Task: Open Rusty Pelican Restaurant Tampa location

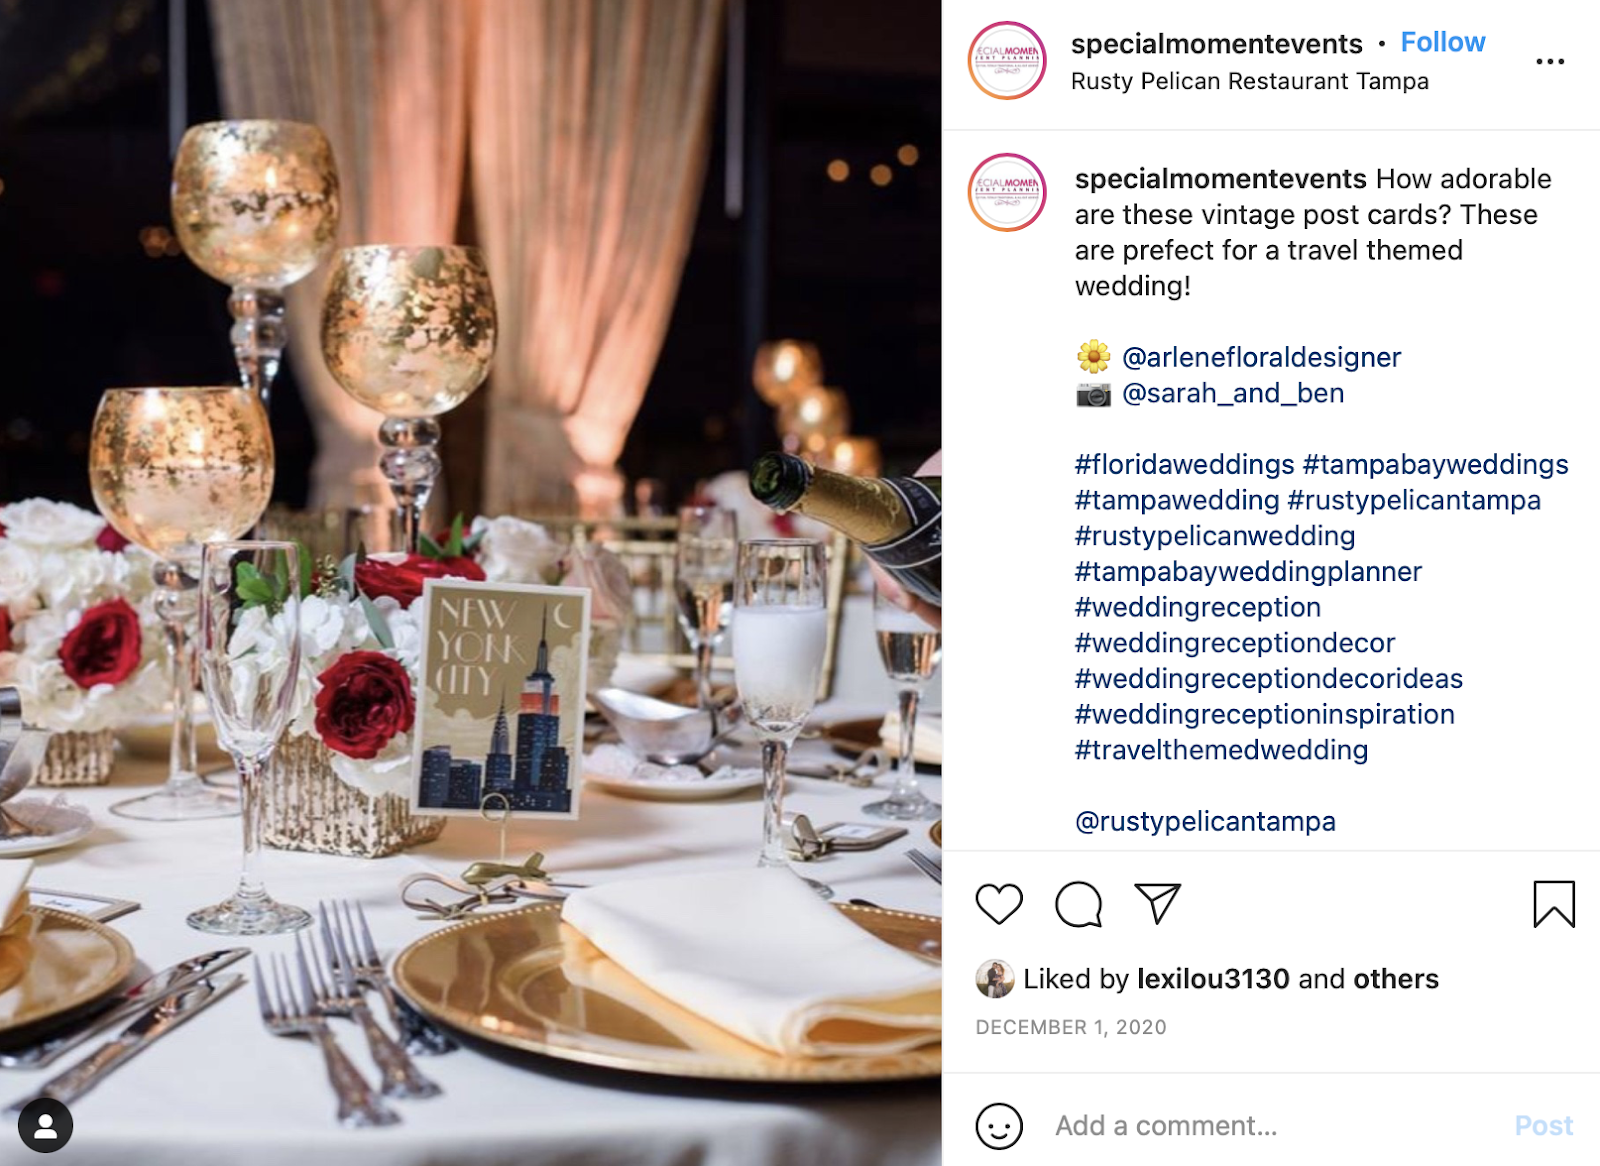Action: coord(1249,81)
